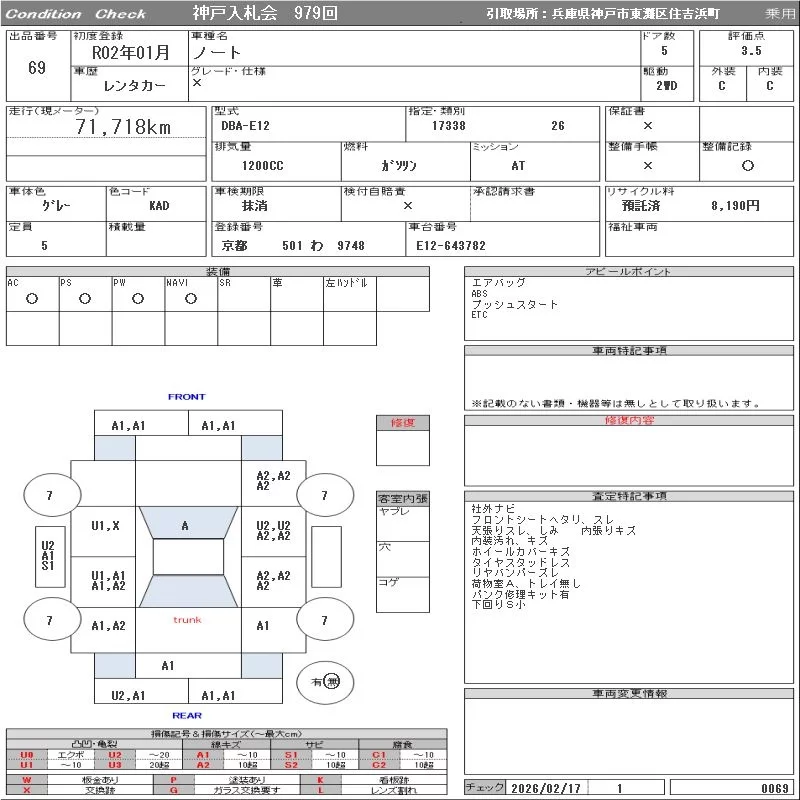
Task: Click the 修復内容 header
Action: (x=629, y=420)
